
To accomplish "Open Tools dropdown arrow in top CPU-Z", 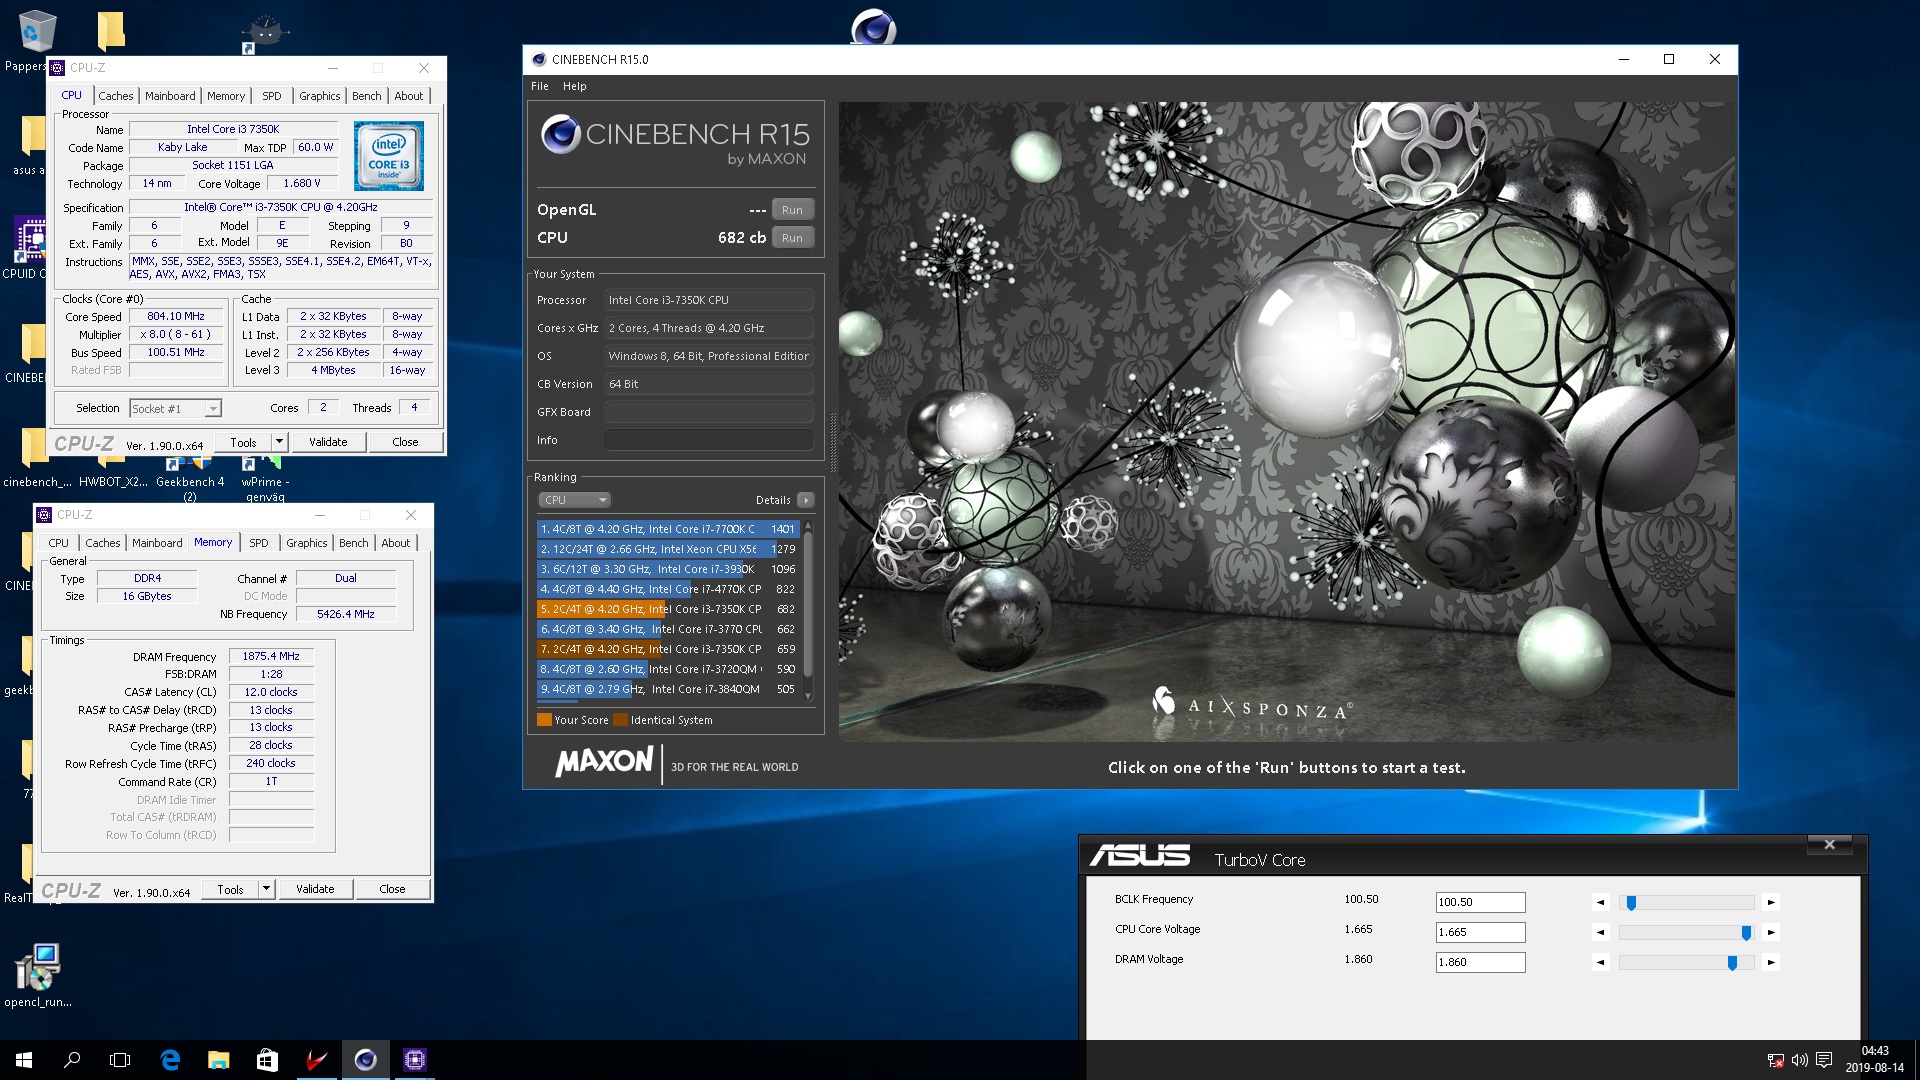I will pyautogui.click(x=279, y=442).
